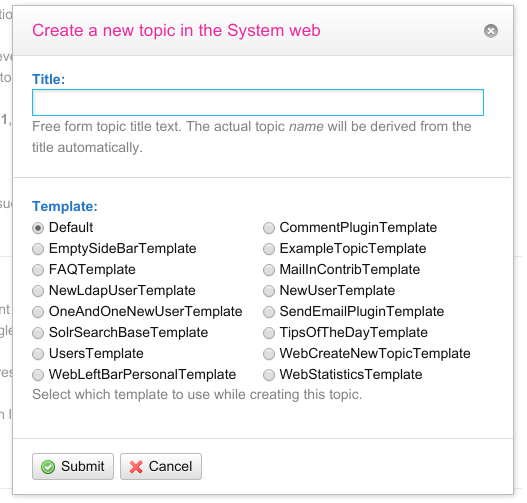
Task: Select the WebCreateNewTopicTemplate radio button
Action: 269,354
